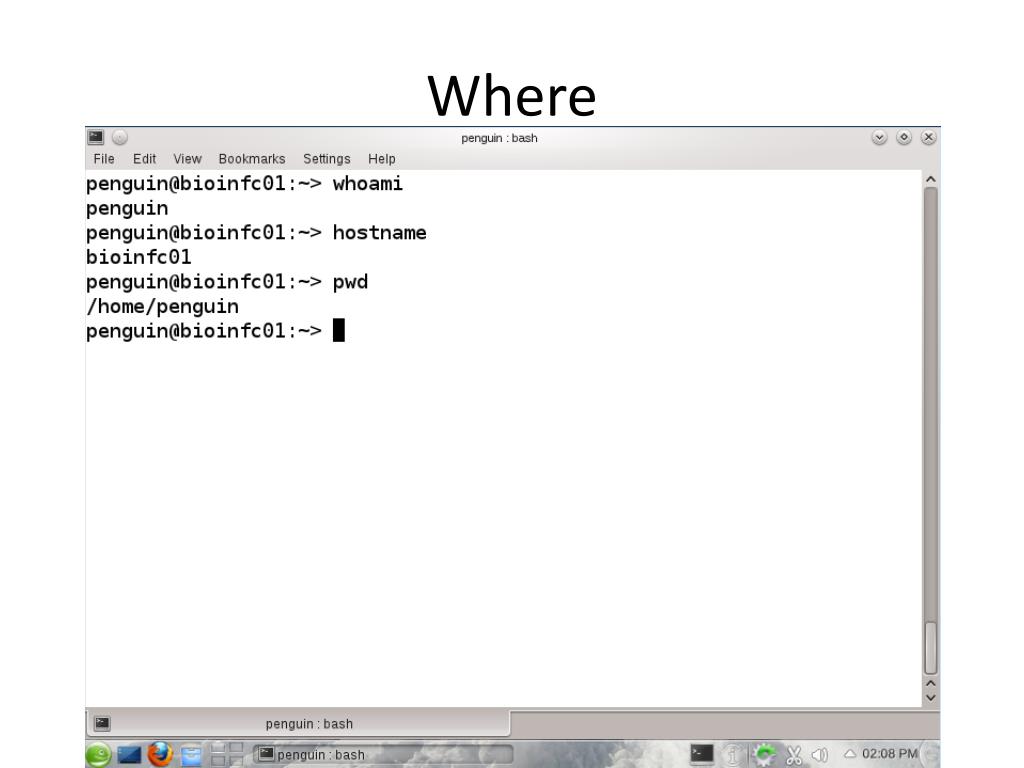This screenshot has height=768, width=1024.
Task: Click the upper arrow of bottom scrollbar arrow pair
Action: 931,683
